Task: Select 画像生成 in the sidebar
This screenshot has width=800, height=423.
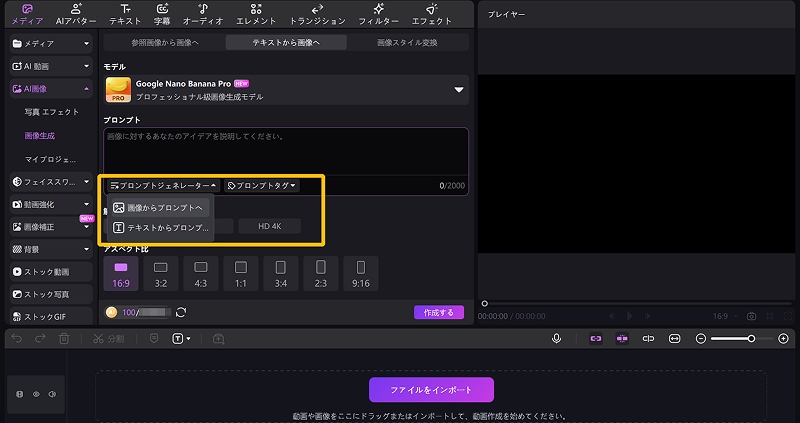Action: pyautogui.click(x=40, y=136)
